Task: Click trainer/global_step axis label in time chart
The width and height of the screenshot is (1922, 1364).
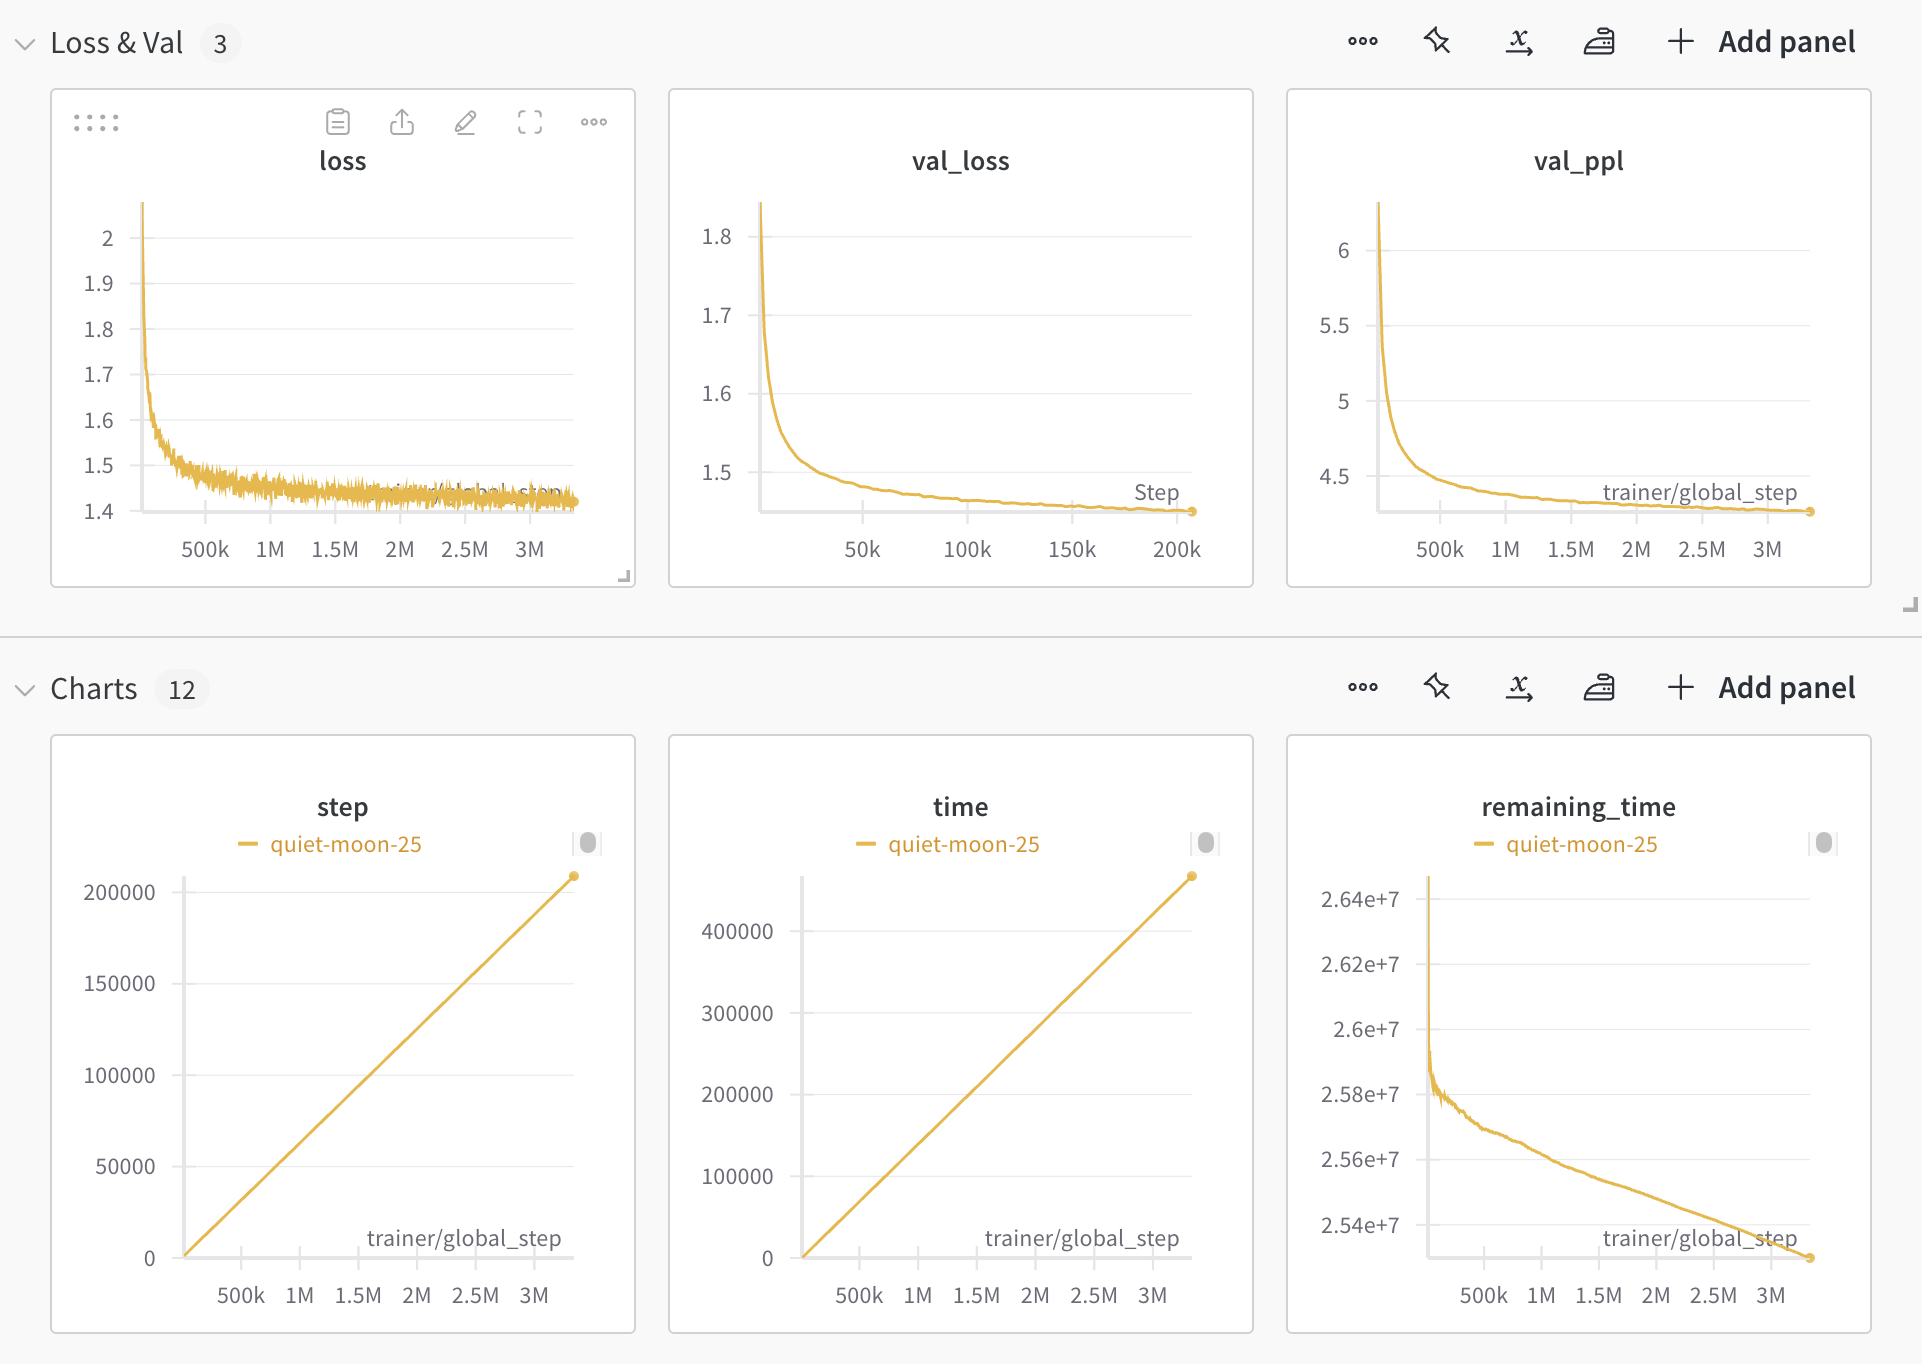Action: point(1082,1238)
